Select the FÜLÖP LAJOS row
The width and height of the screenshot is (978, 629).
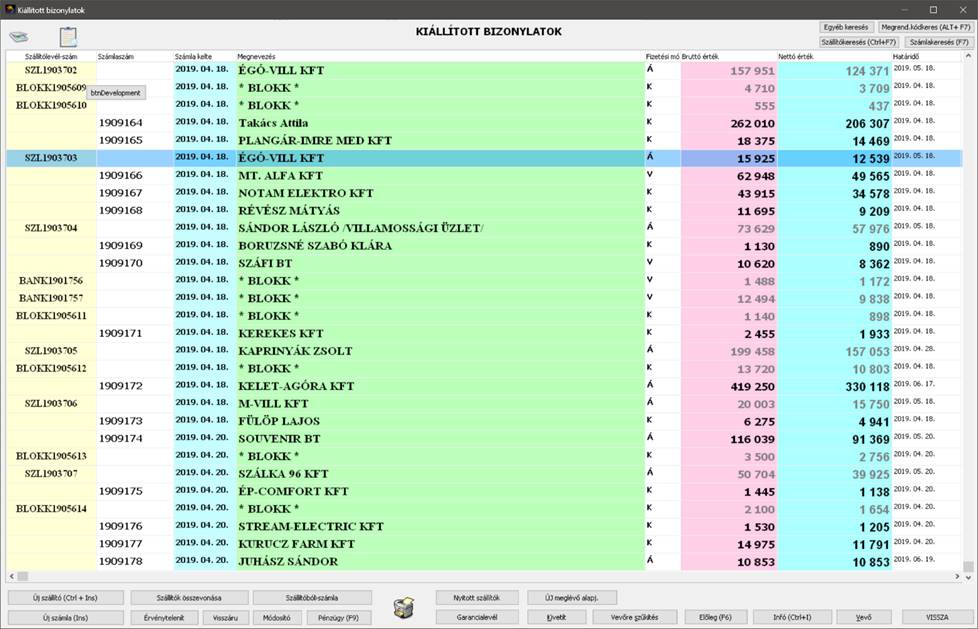click(484, 421)
